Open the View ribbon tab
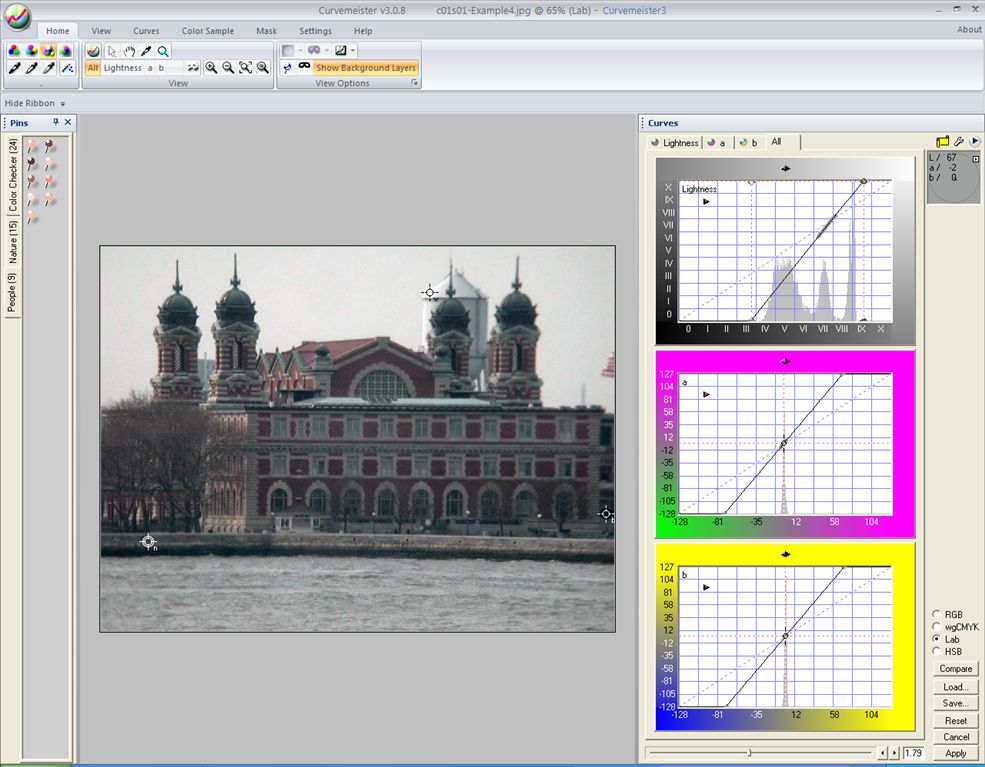The height and width of the screenshot is (767, 985). point(101,30)
